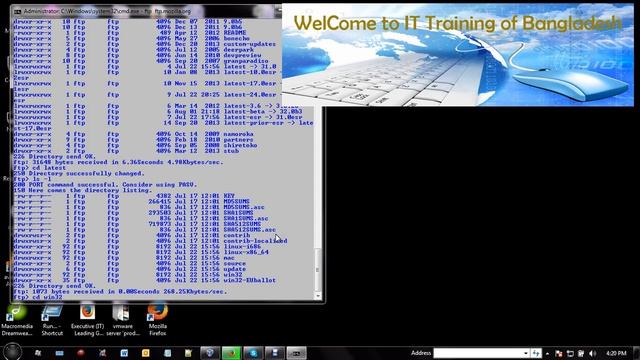The image size is (640, 360).
Task: Click the 'linux-i686' directory entry
Action: [x=242, y=247]
